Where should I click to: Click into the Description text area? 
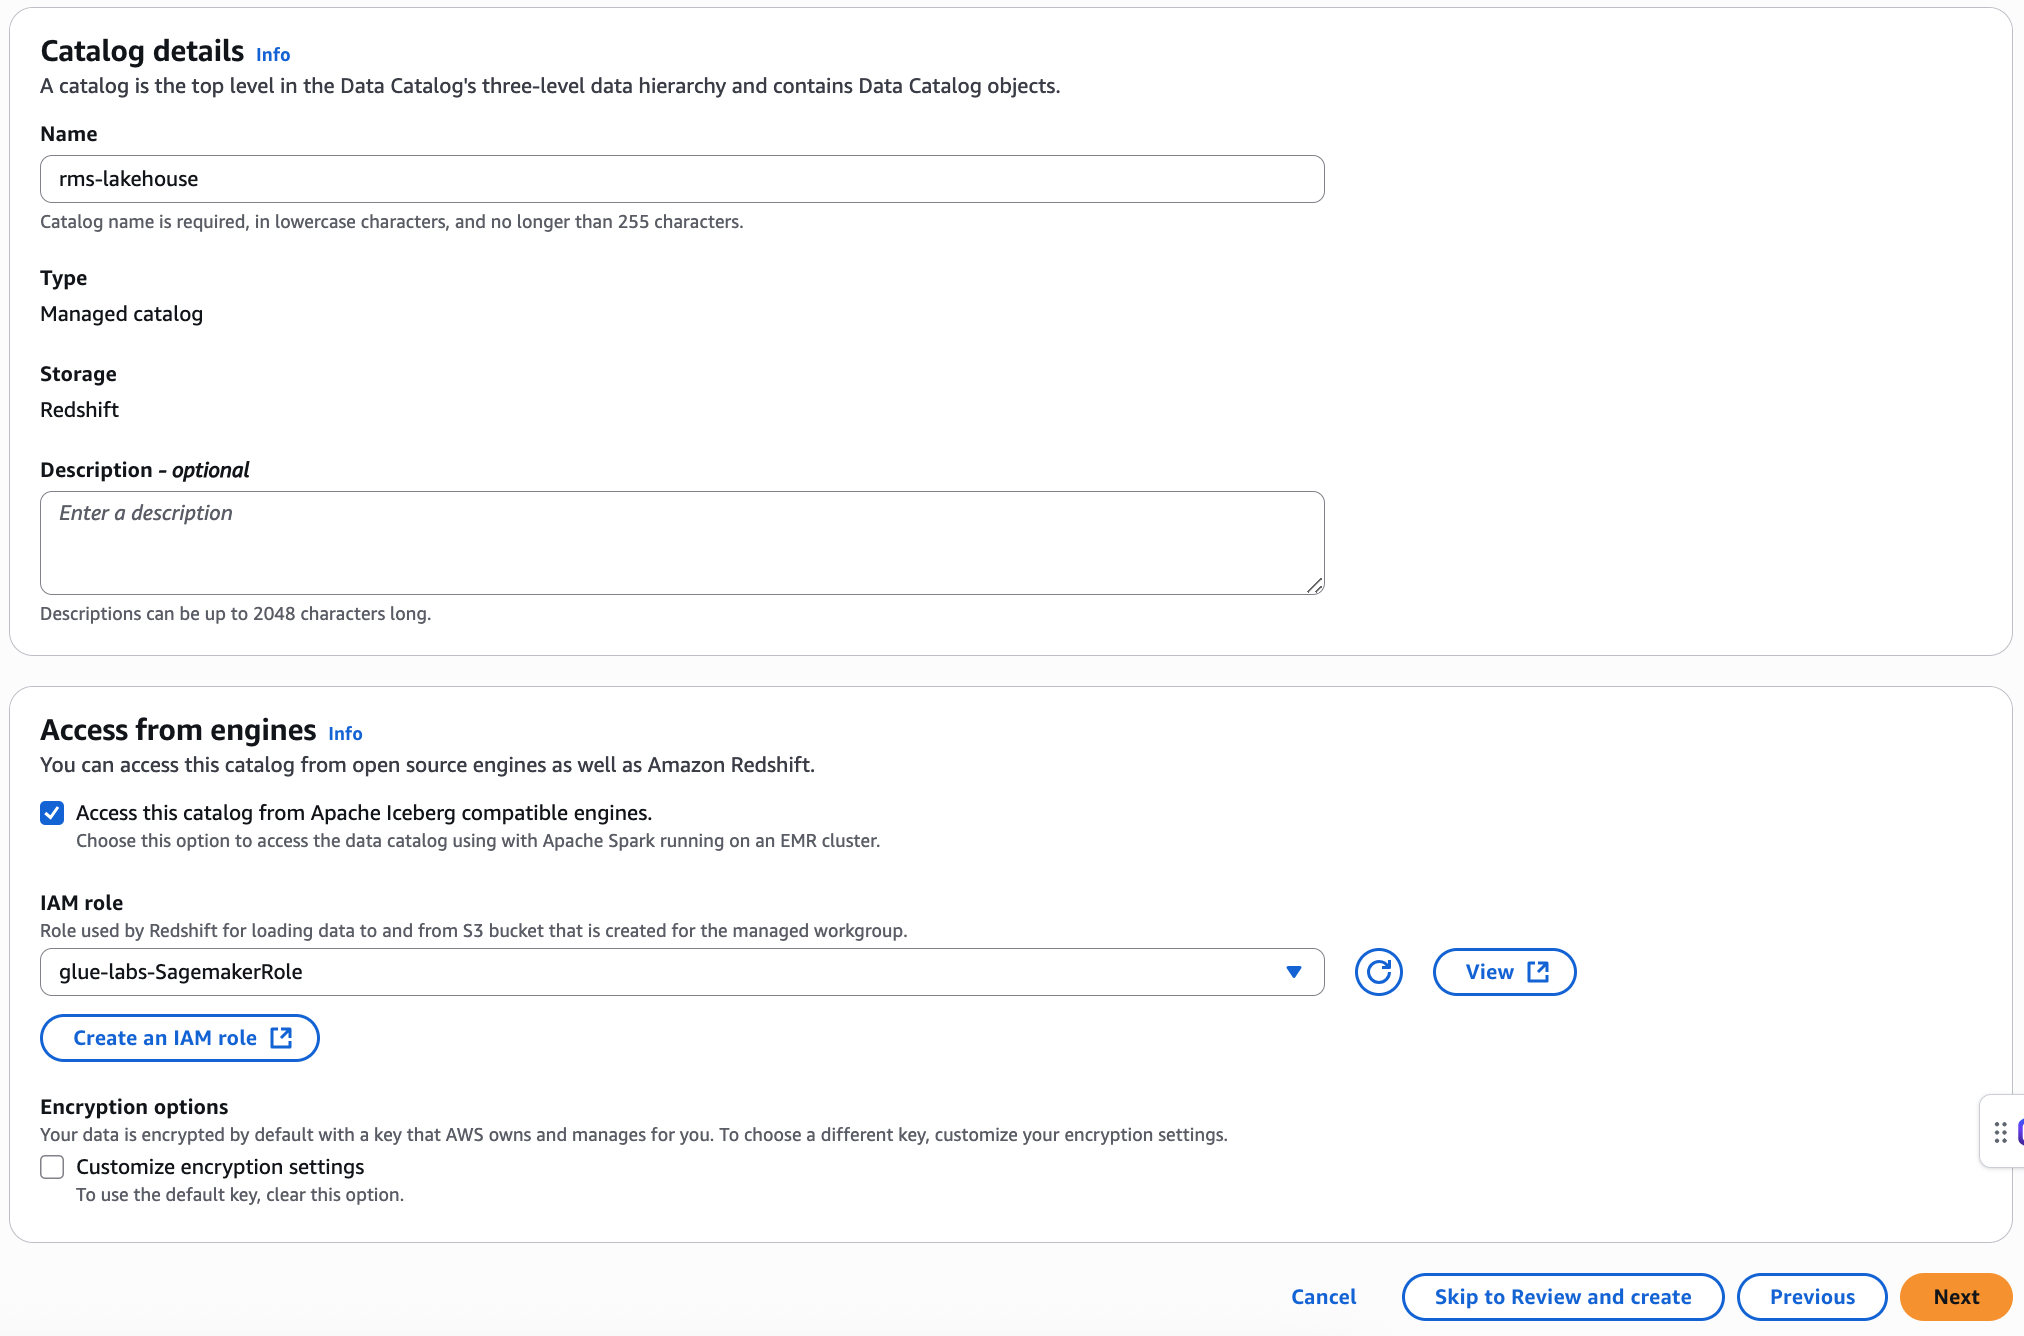pyautogui.click(x=682, y=543)
